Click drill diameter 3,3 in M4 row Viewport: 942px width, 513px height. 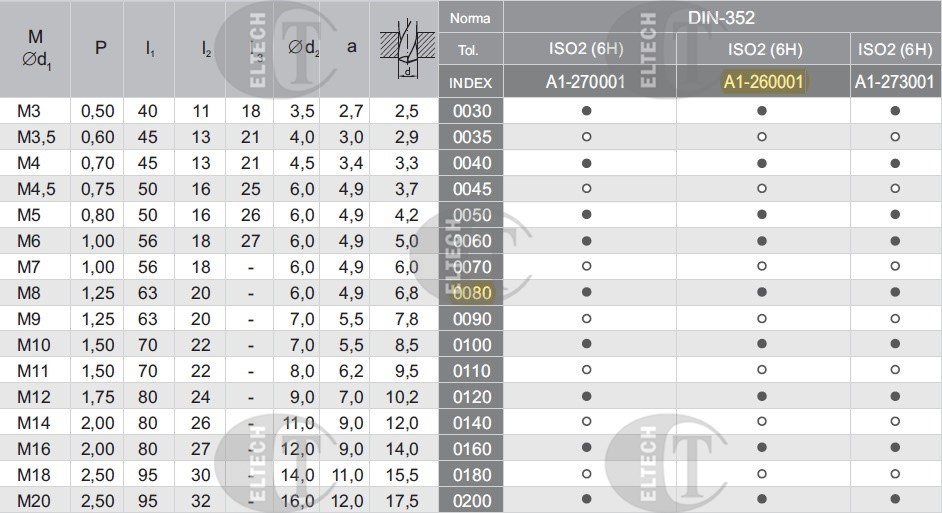point(407,163)
